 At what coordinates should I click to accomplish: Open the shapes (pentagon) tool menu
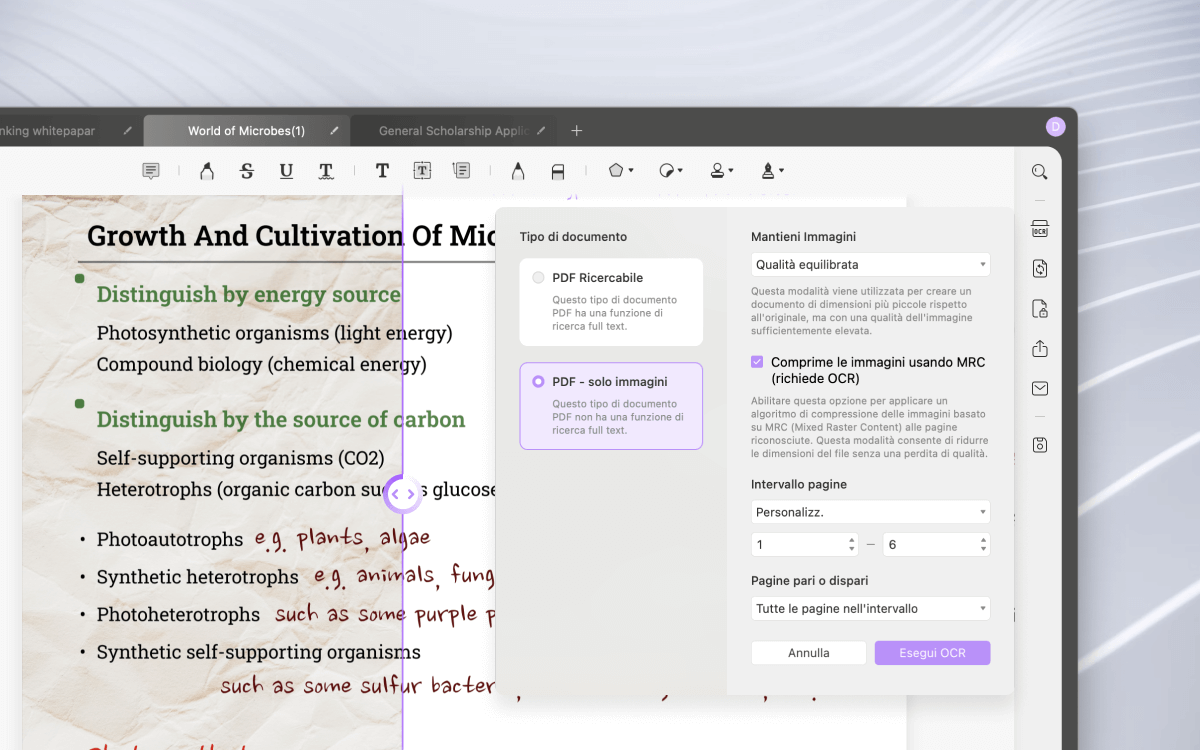[620, 171]
